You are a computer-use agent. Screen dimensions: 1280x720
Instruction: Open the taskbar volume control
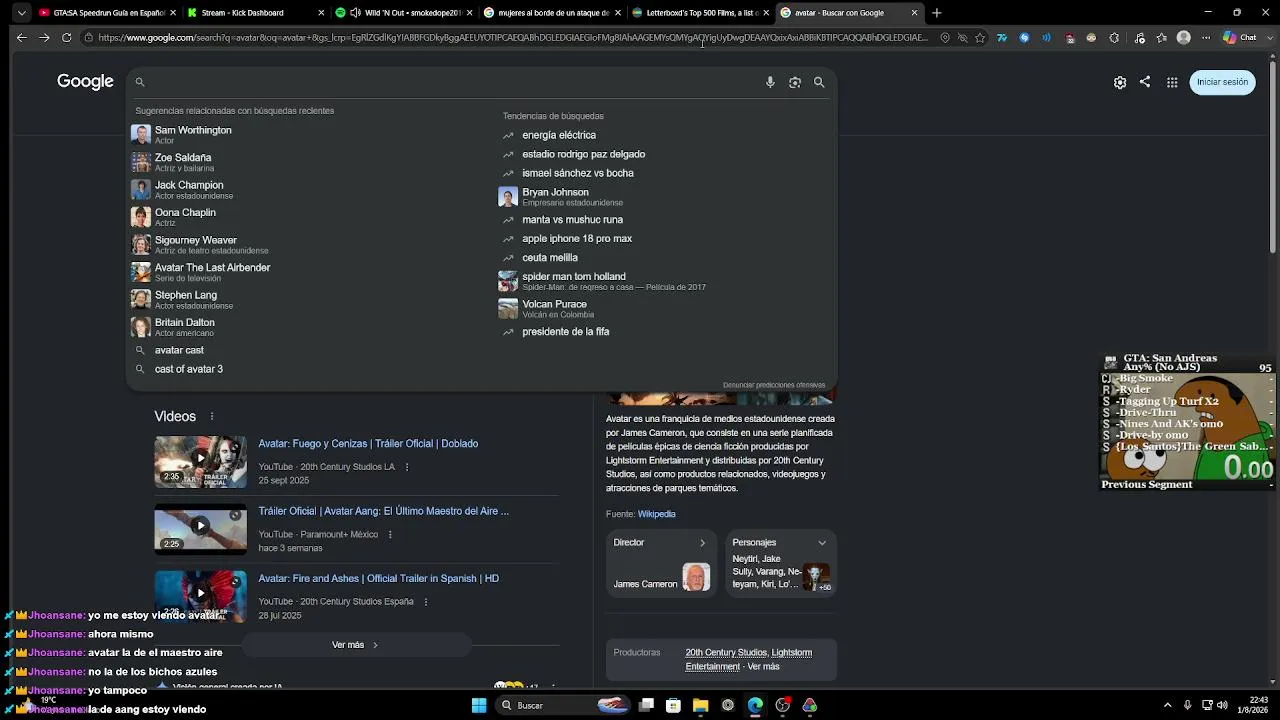click(1224, 705)
